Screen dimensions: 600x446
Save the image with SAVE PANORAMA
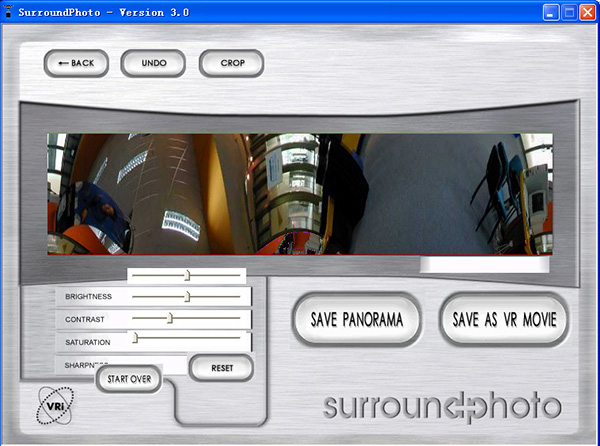click(357, 319)
